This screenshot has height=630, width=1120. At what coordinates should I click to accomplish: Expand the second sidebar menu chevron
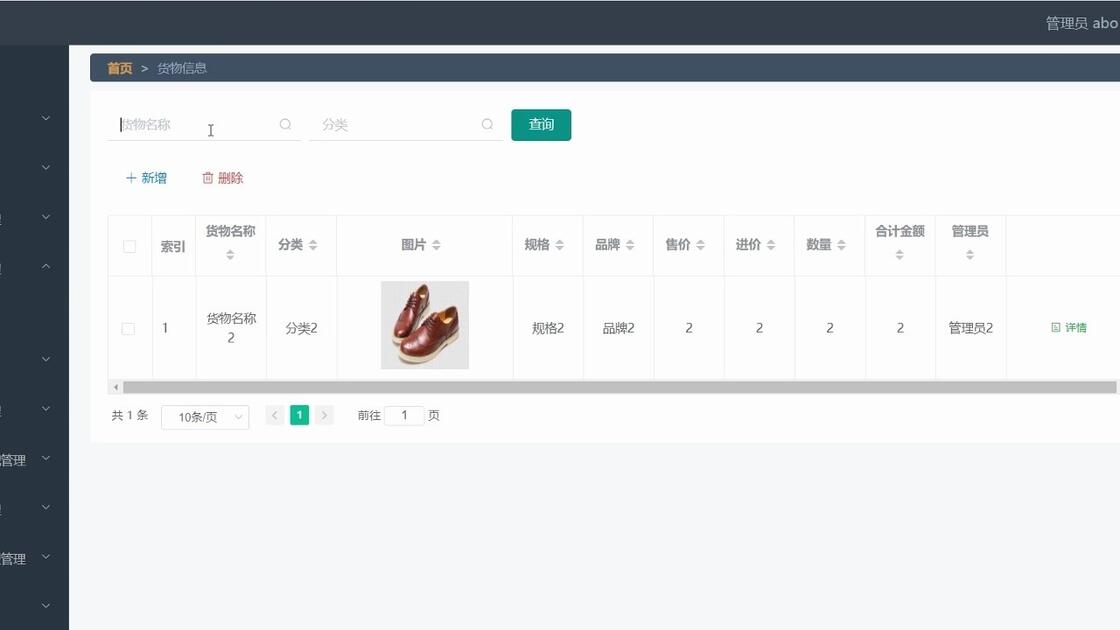coord(46,167)
